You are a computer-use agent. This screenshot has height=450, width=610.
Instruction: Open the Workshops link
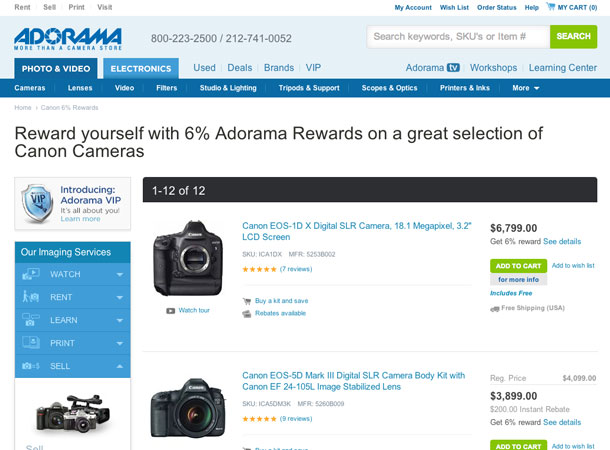click(493, 68)
